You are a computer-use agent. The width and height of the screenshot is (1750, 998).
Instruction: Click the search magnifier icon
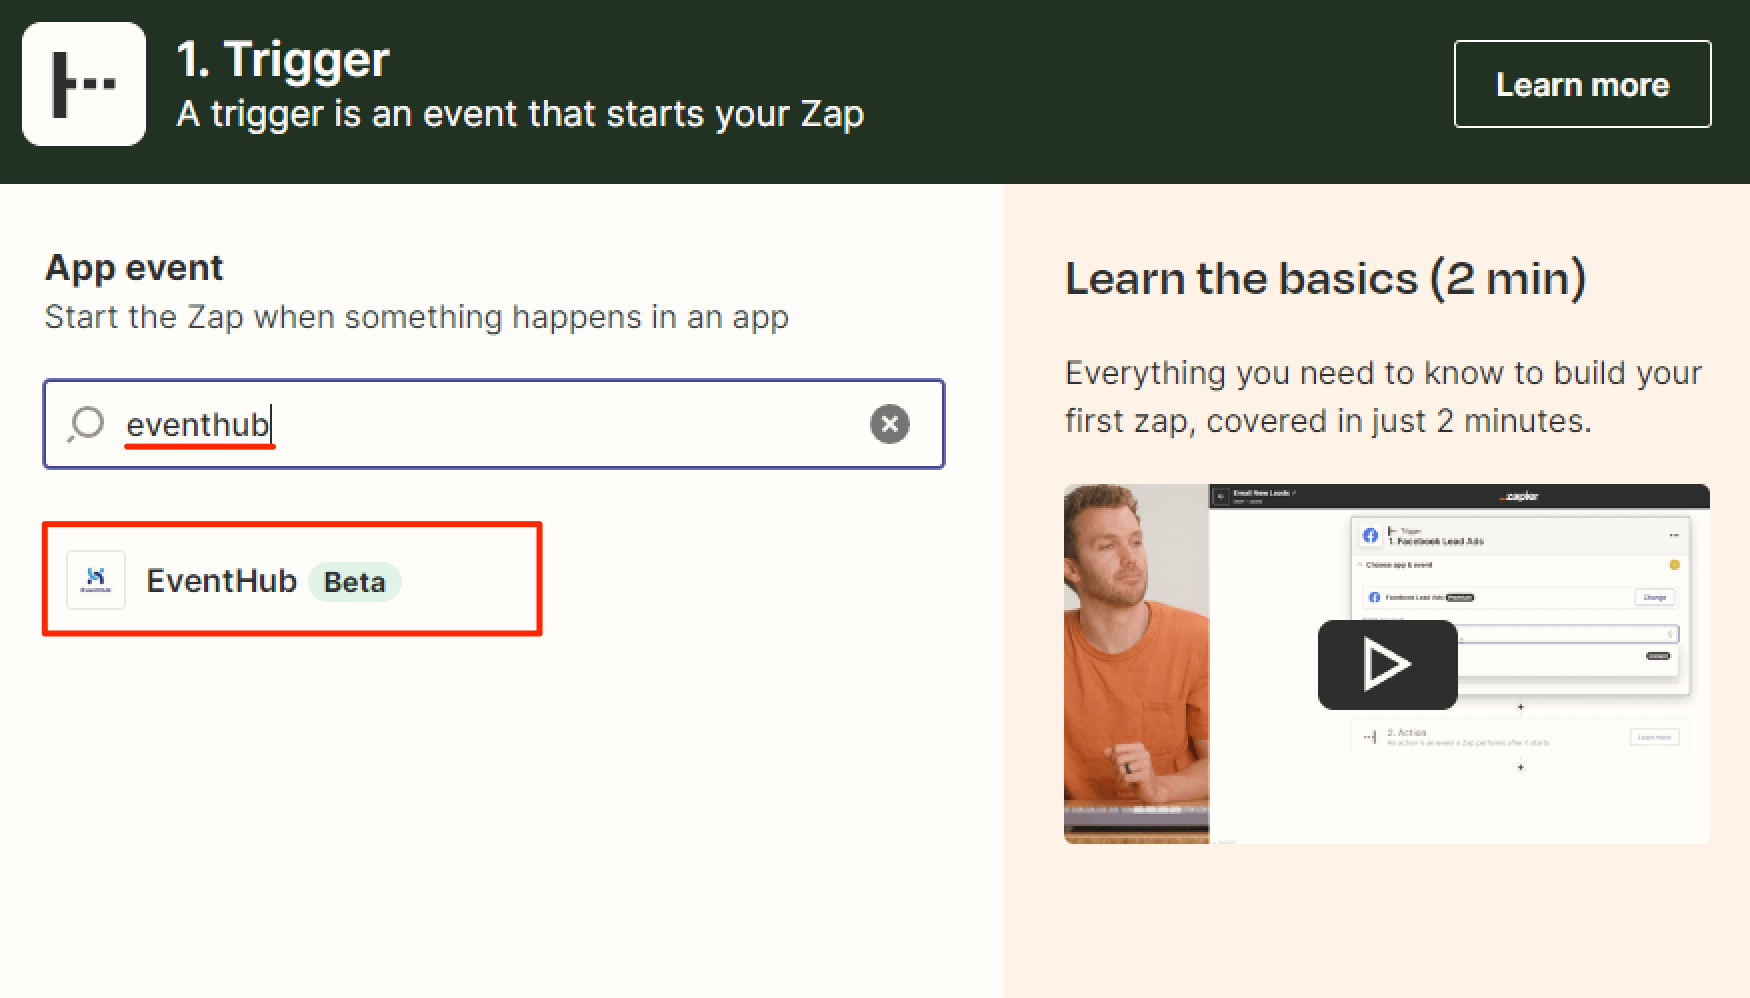pos(86,424)
